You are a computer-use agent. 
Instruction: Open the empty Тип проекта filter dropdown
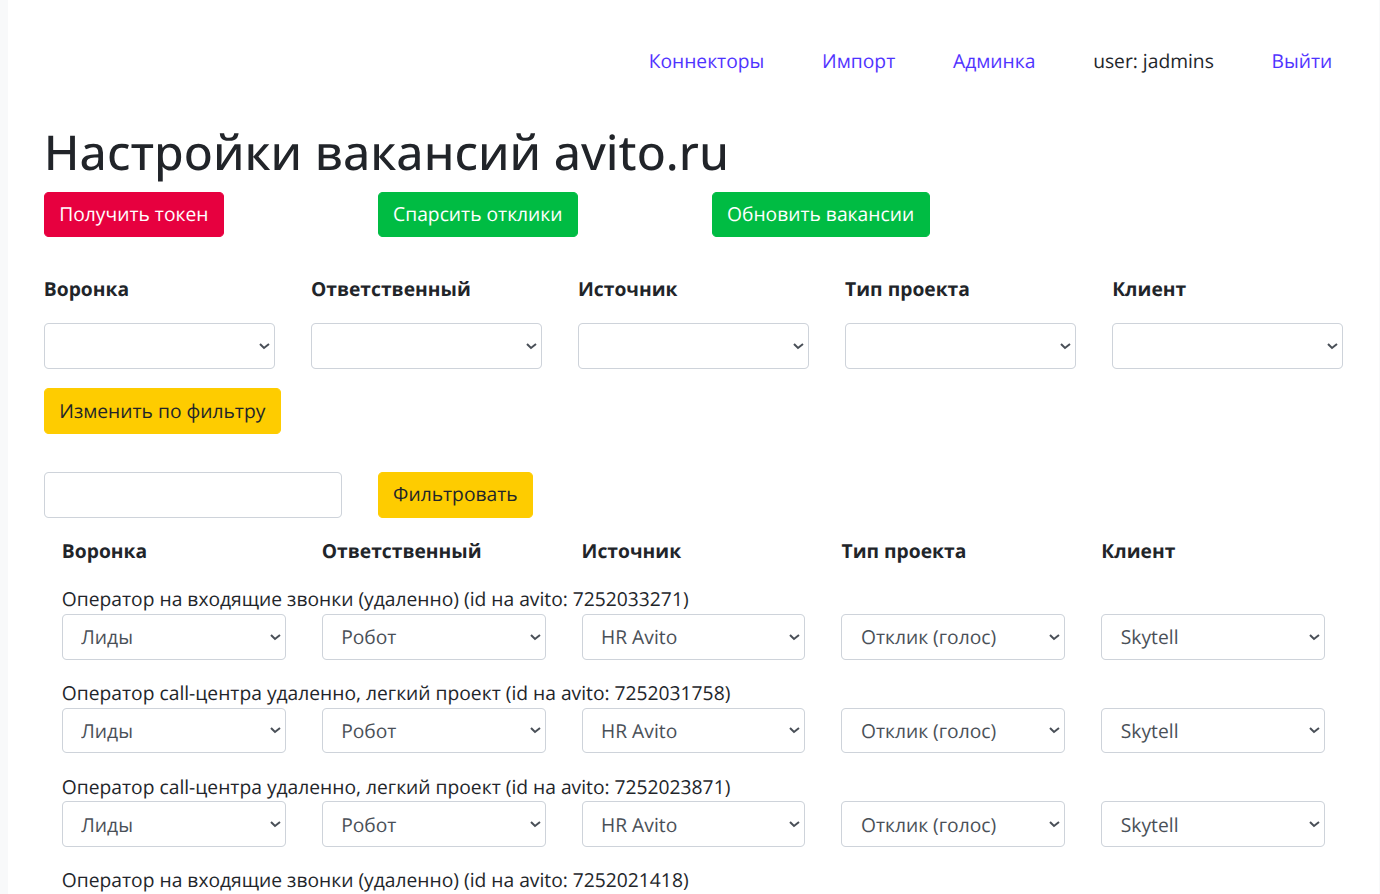[x=960, y=346]
